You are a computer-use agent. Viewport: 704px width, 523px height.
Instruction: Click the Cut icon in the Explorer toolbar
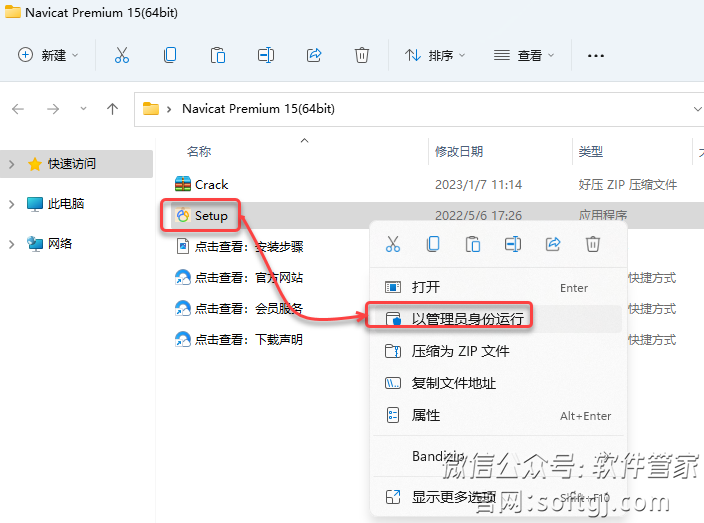(x=122, y=55)
